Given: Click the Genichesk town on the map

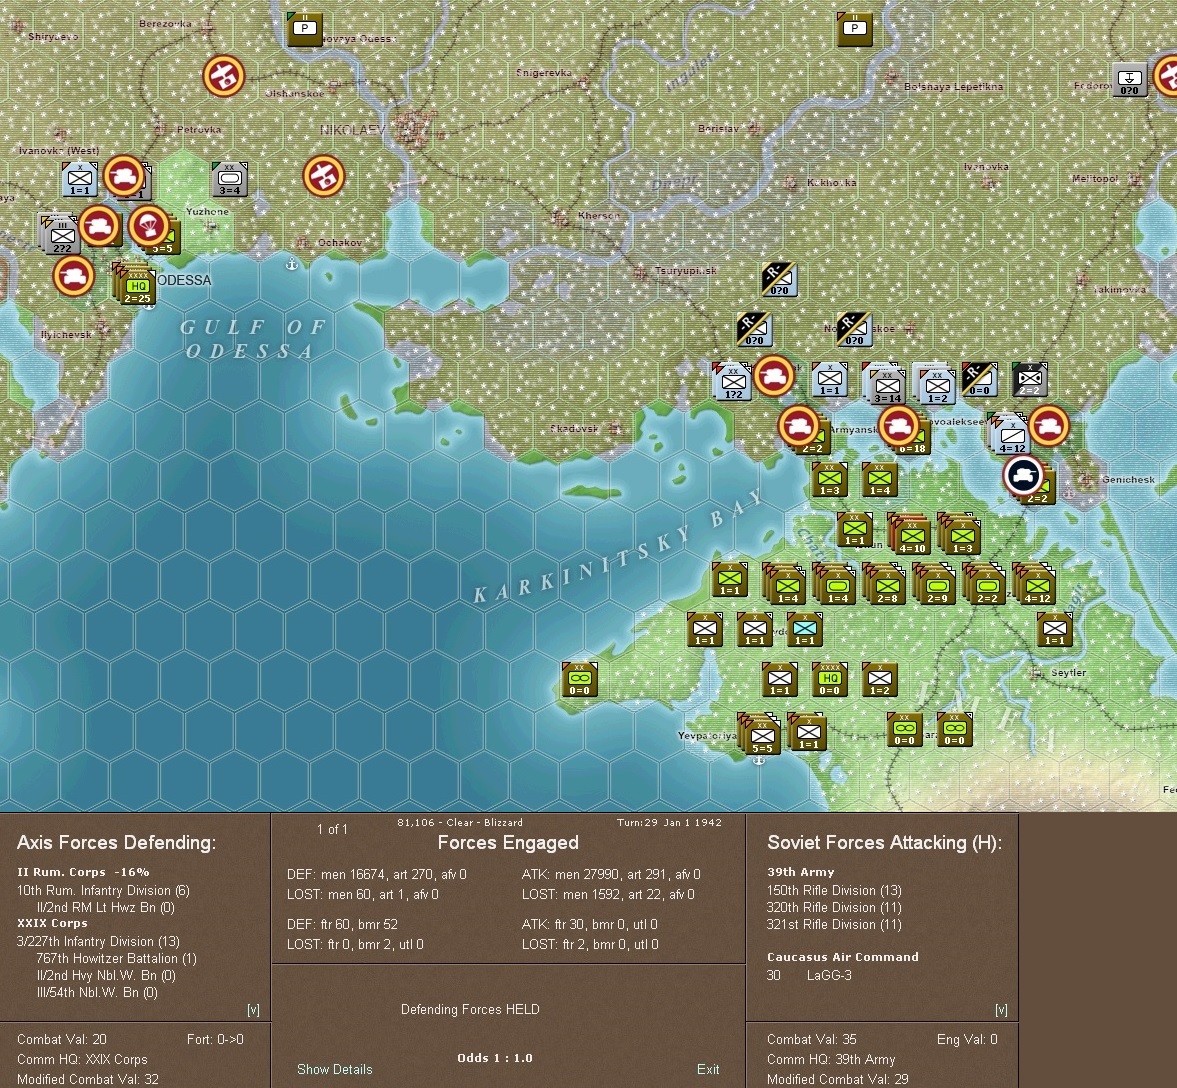Looking at the screenshot, I should (1087, 479).
